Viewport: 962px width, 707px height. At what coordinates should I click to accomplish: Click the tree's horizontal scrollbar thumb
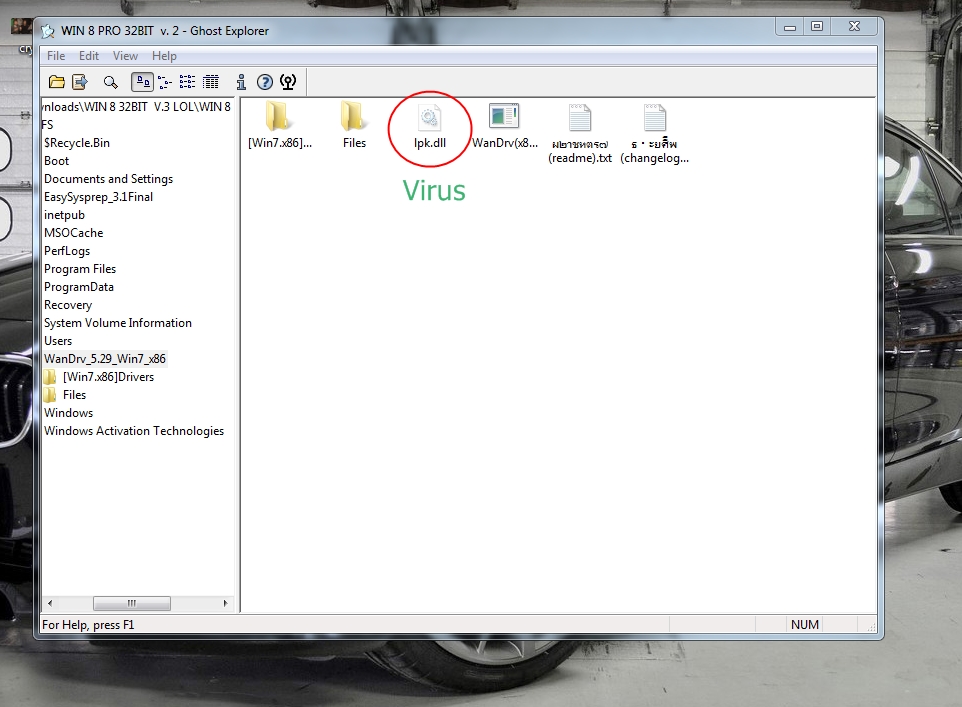tap(132, 603)
